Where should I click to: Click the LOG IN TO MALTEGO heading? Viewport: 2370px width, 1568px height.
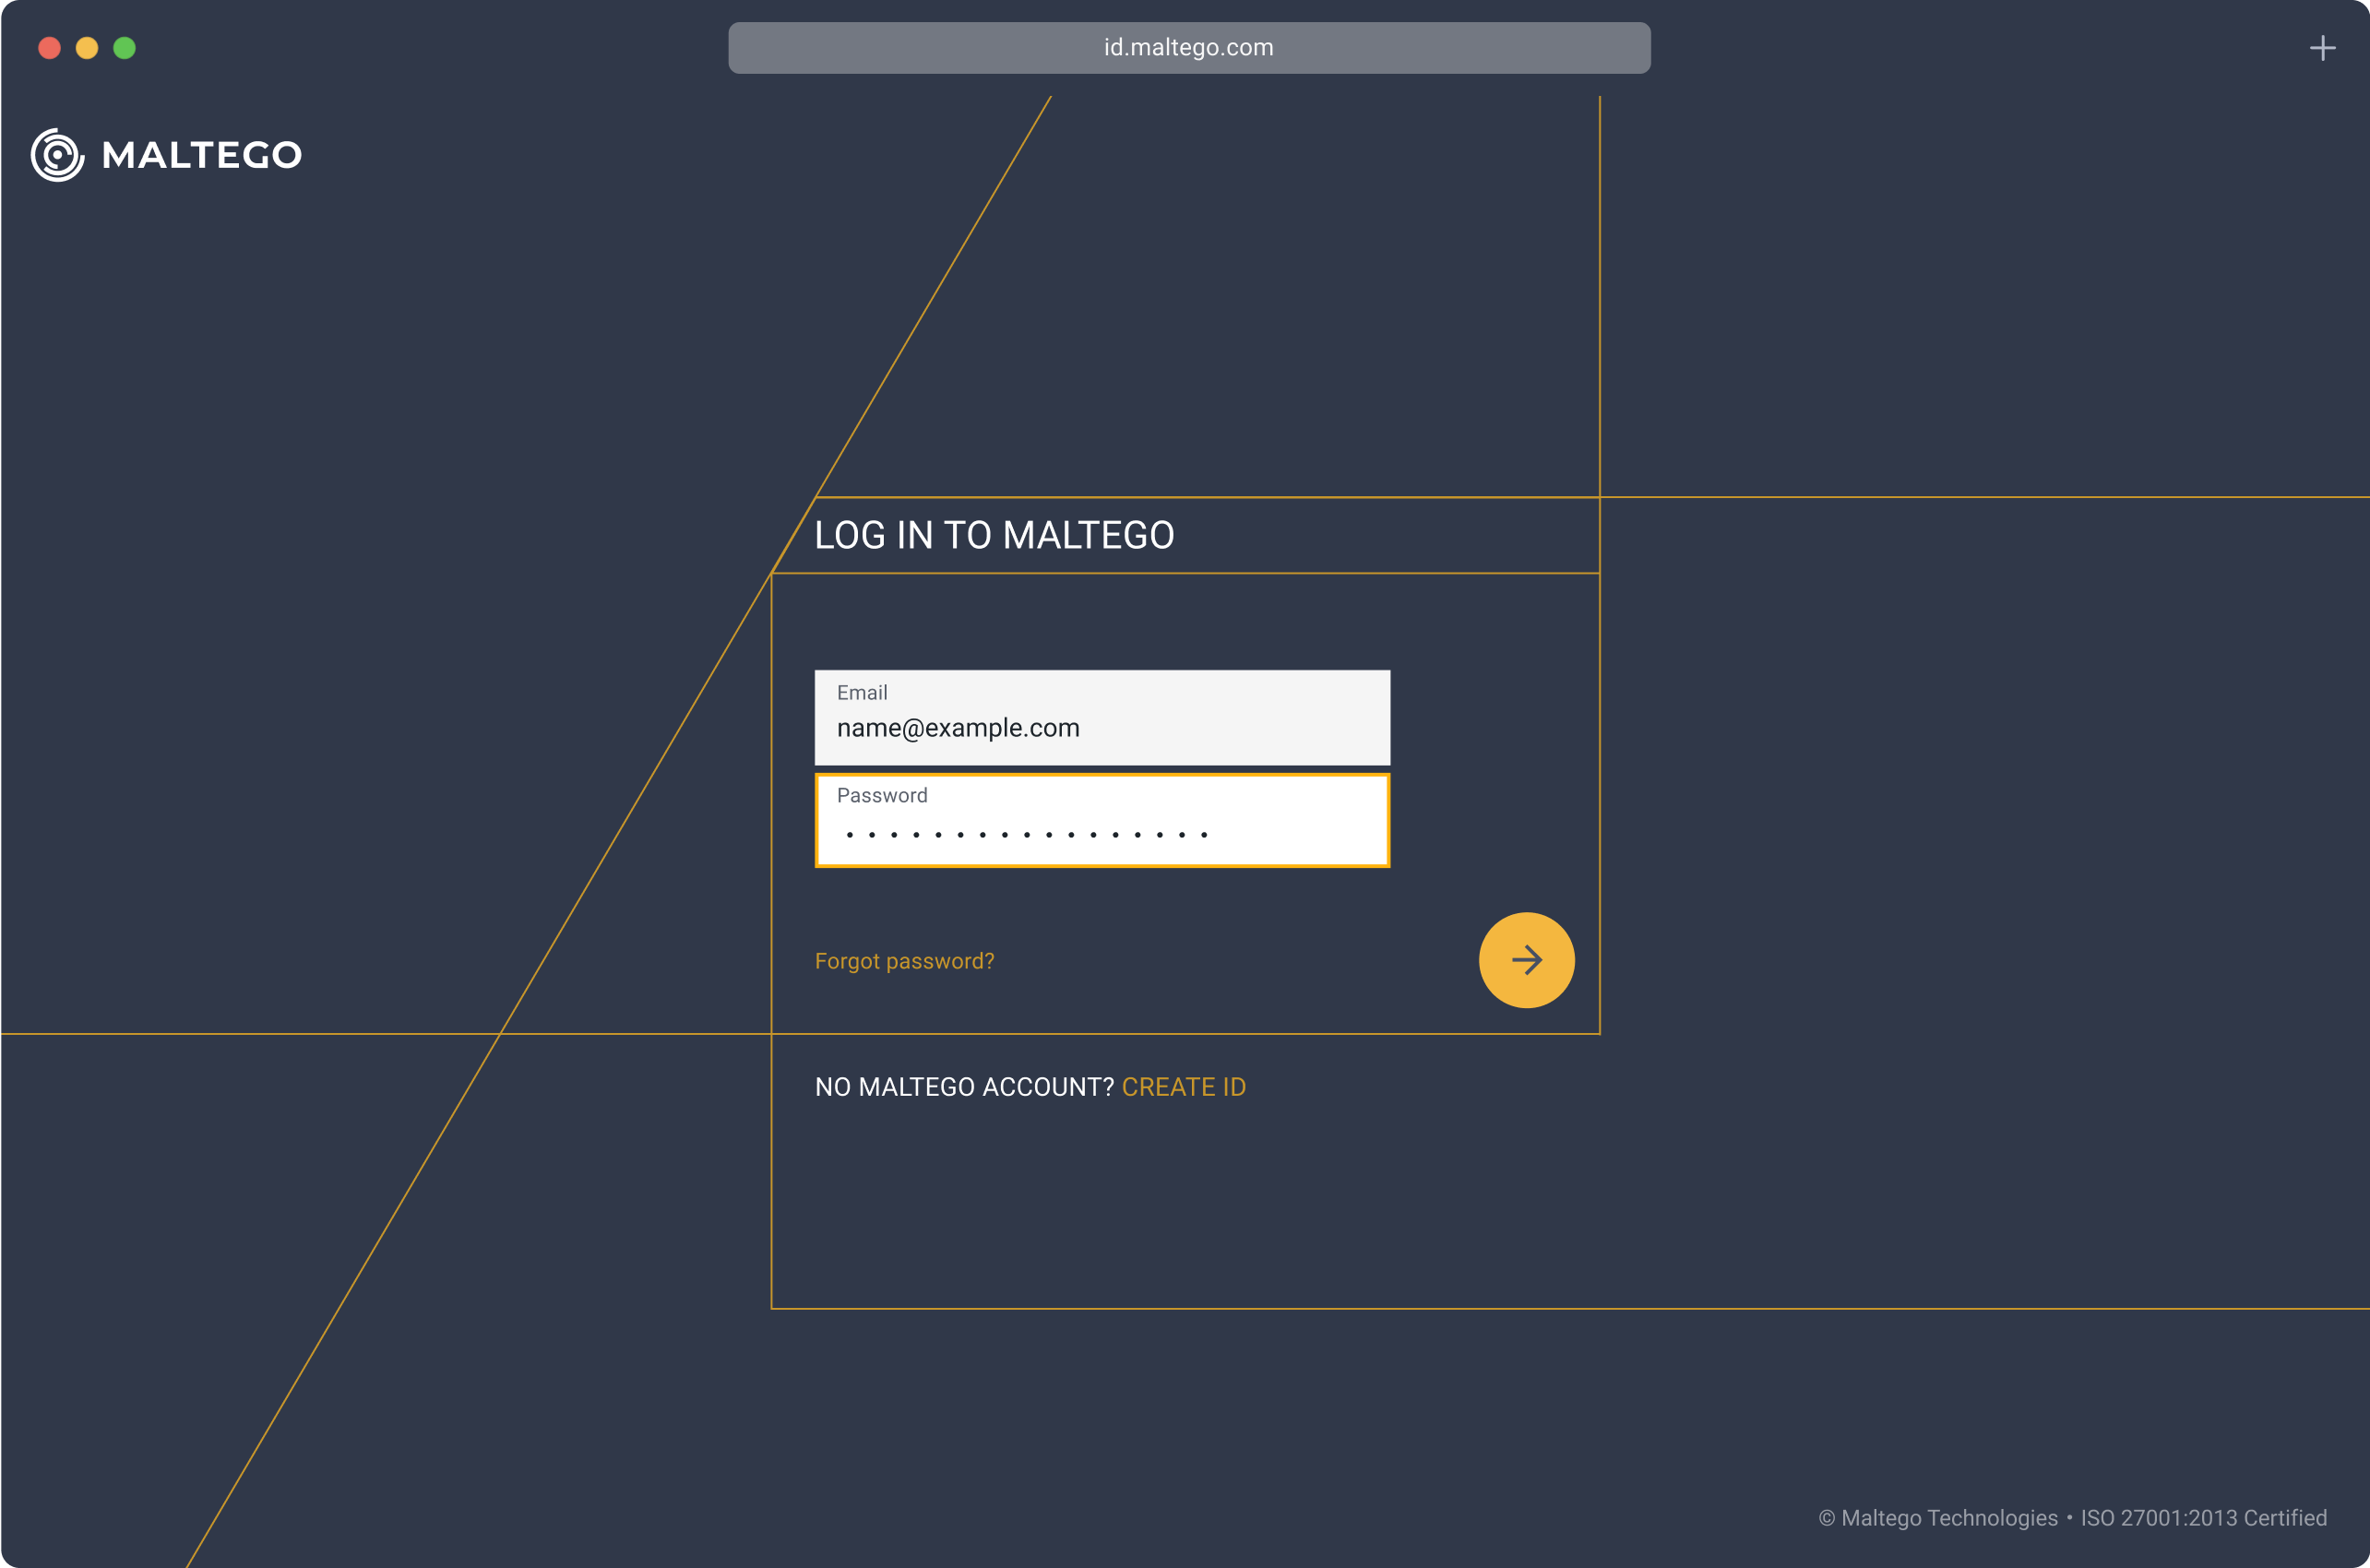click(x=994, y=535)
